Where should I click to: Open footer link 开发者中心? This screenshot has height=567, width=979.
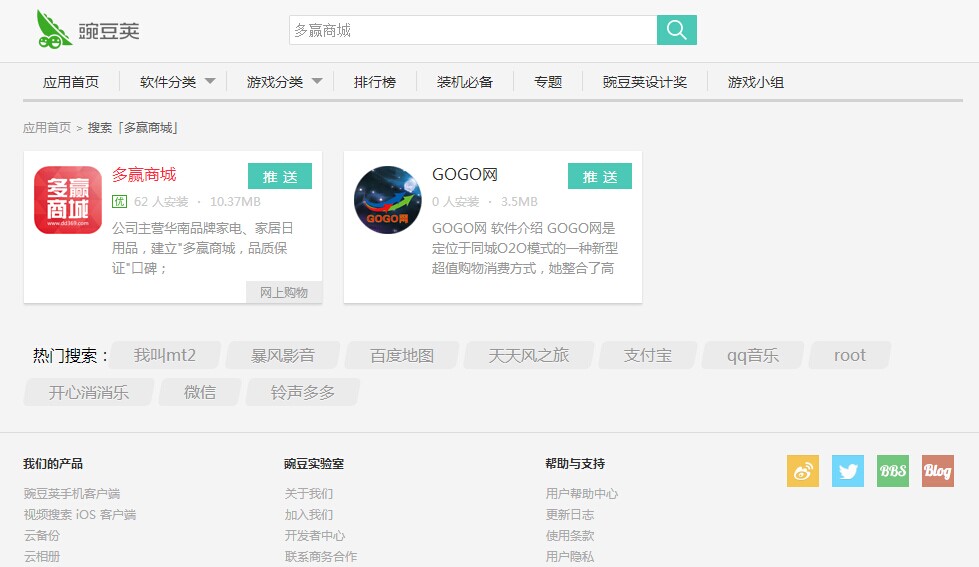[x=315, y=536]
